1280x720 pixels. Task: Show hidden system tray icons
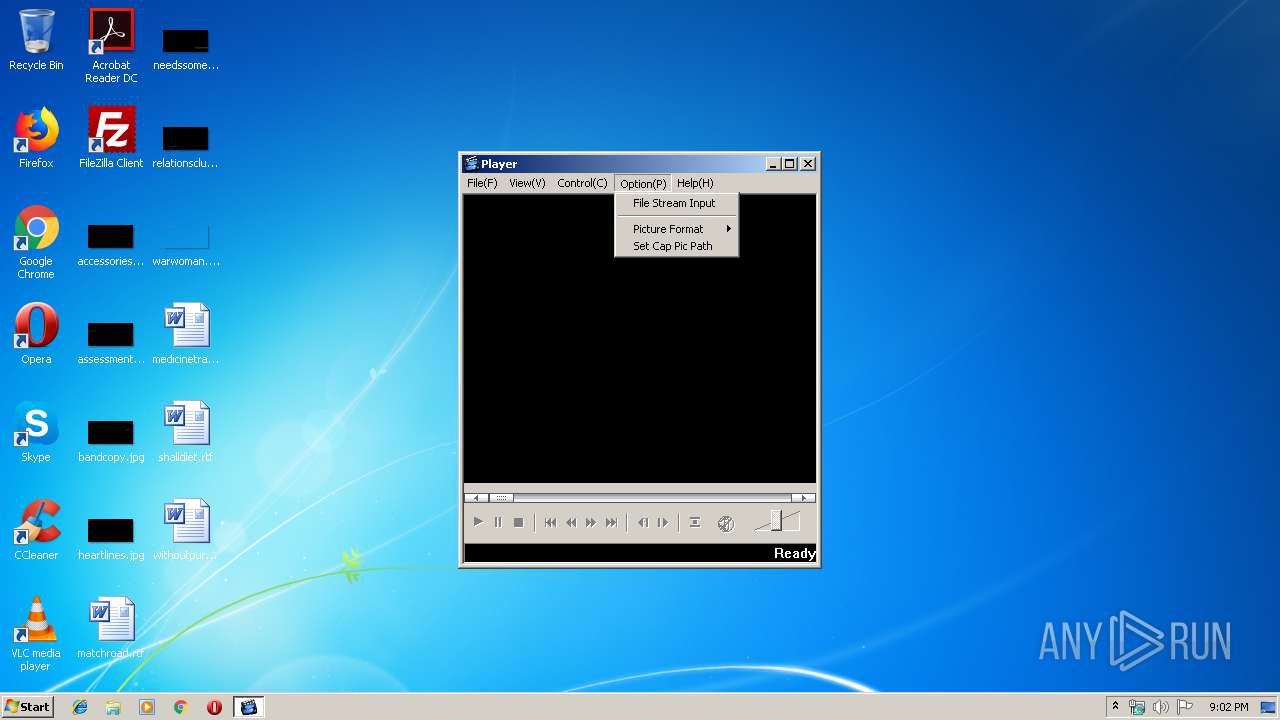pos(1115,706)
